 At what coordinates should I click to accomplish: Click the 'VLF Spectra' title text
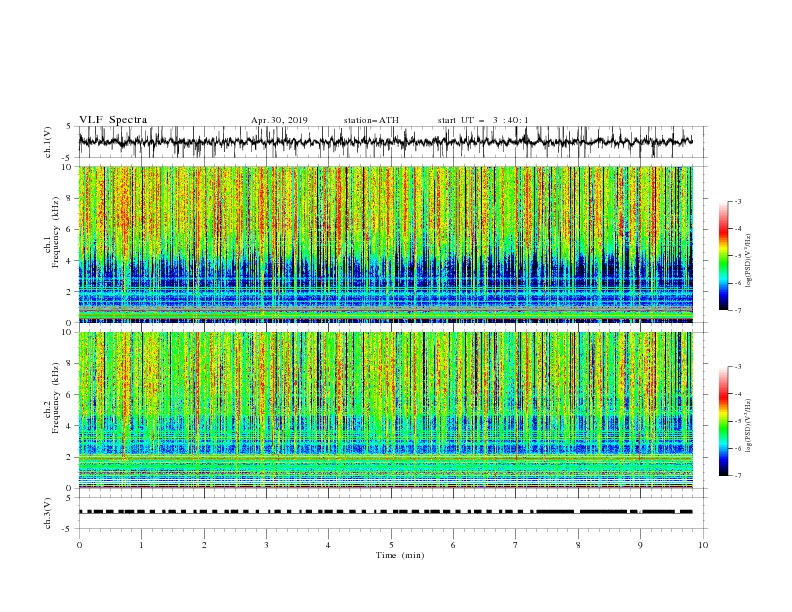click(x=113, y=120)
